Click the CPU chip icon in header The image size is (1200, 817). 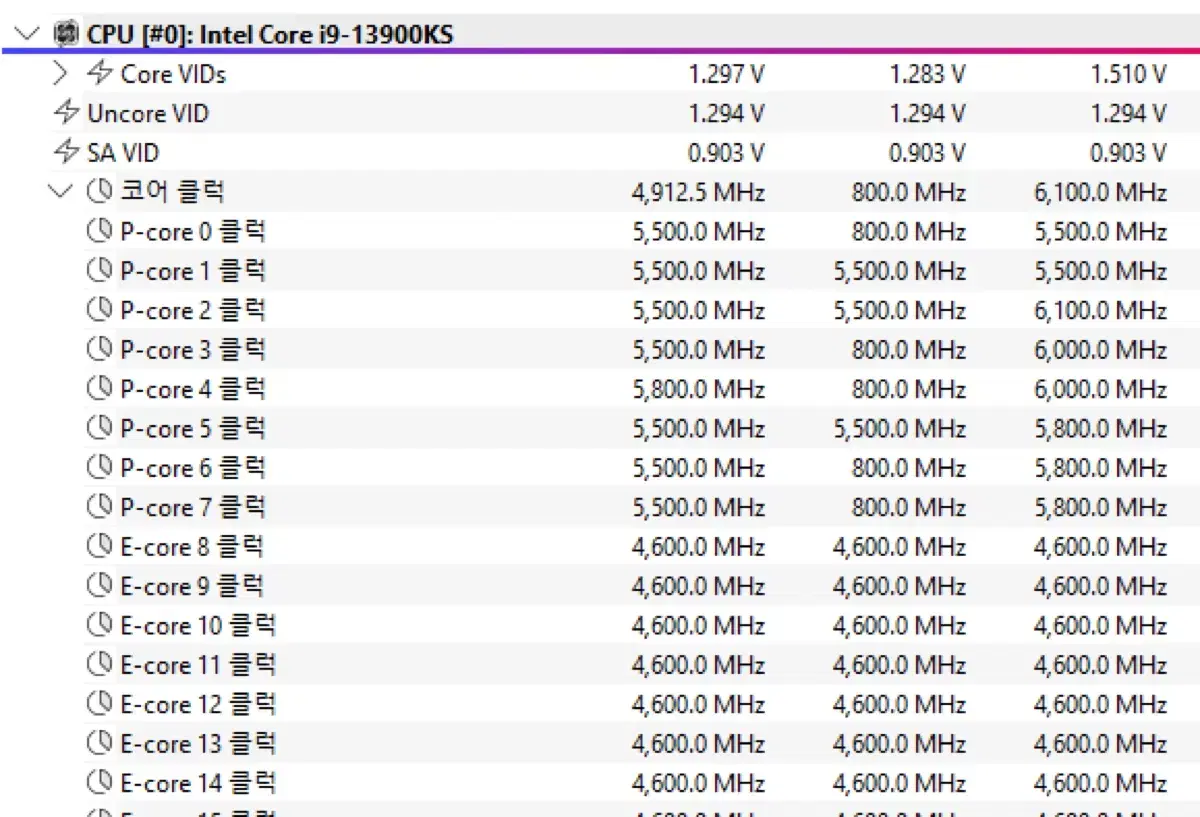(x=66, y=34)
